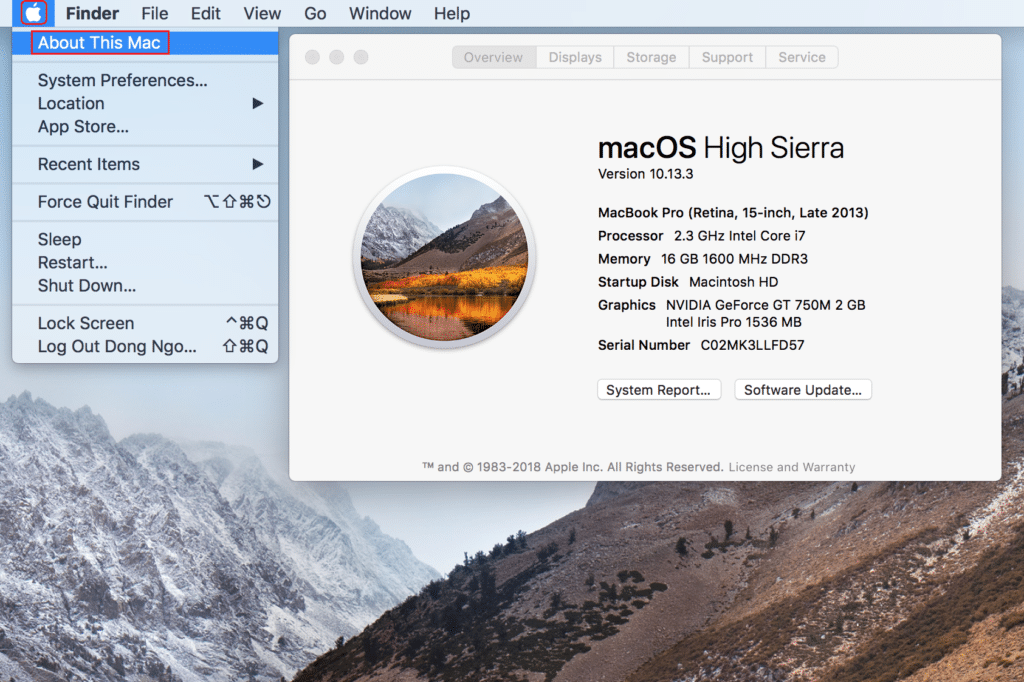The height and width of the screenshot is (682, 1024).
Task: Click the Version 10.13.3 text
Action: point(646,174)
